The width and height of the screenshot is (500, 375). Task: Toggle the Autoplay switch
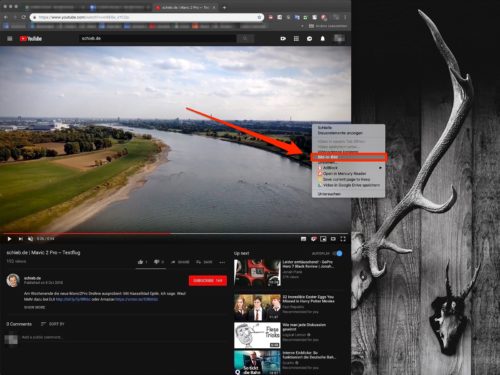click(x=337, y=253)
